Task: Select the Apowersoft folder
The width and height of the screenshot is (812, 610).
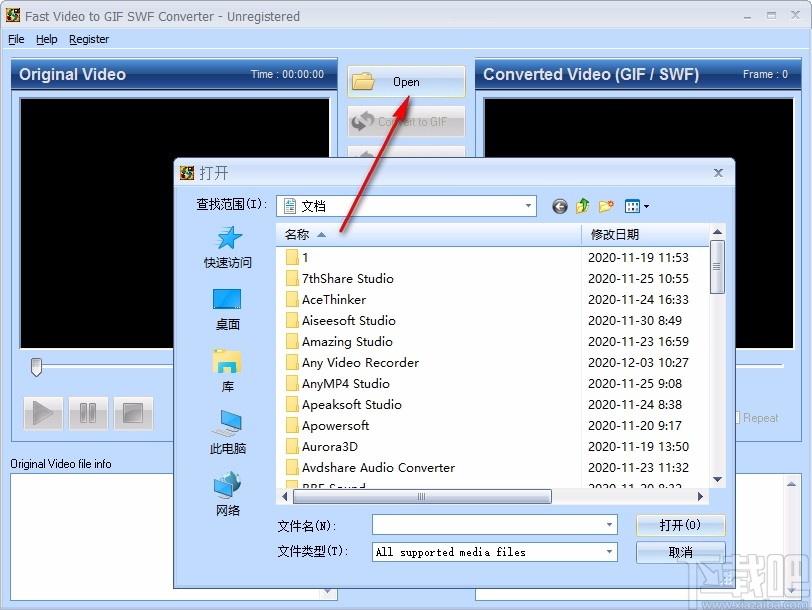Action: [327, 426]
